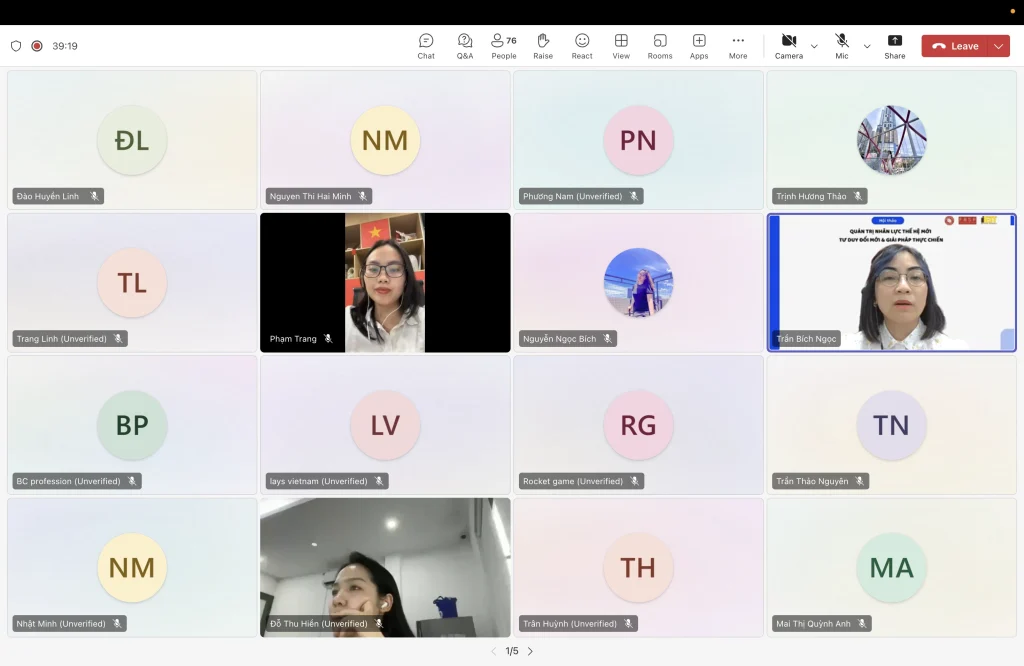The image size is (1024, 666).
Task: Leave the meeting
Action: 955,46
